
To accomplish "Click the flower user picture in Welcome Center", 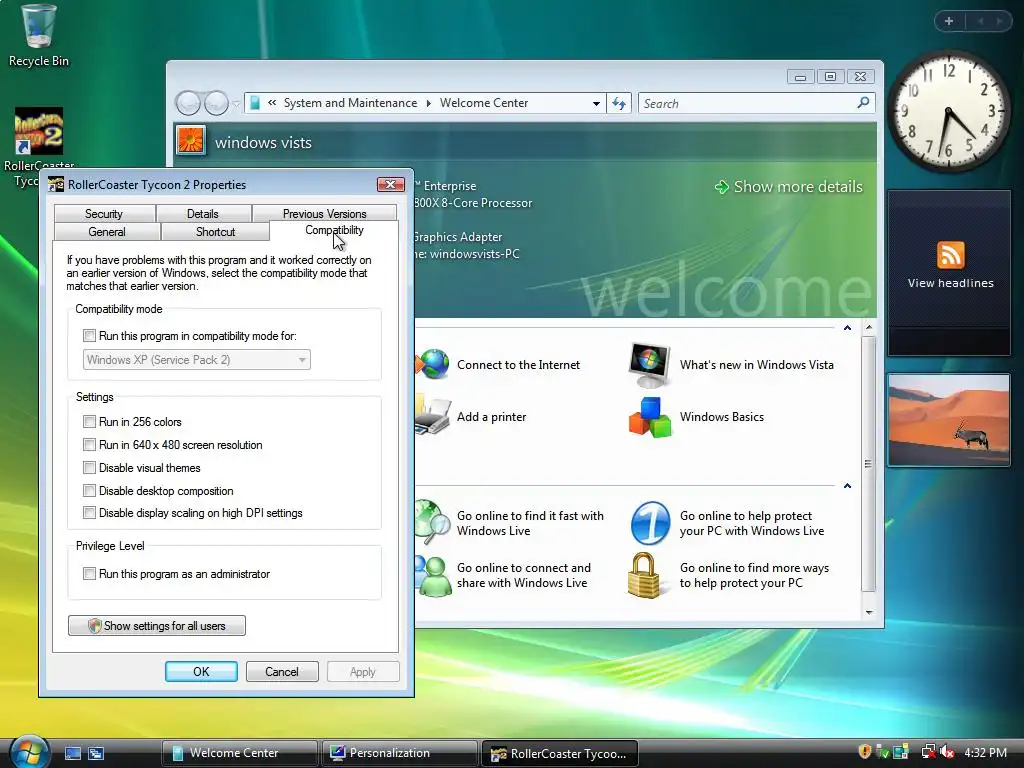I will tap(191, 140).
